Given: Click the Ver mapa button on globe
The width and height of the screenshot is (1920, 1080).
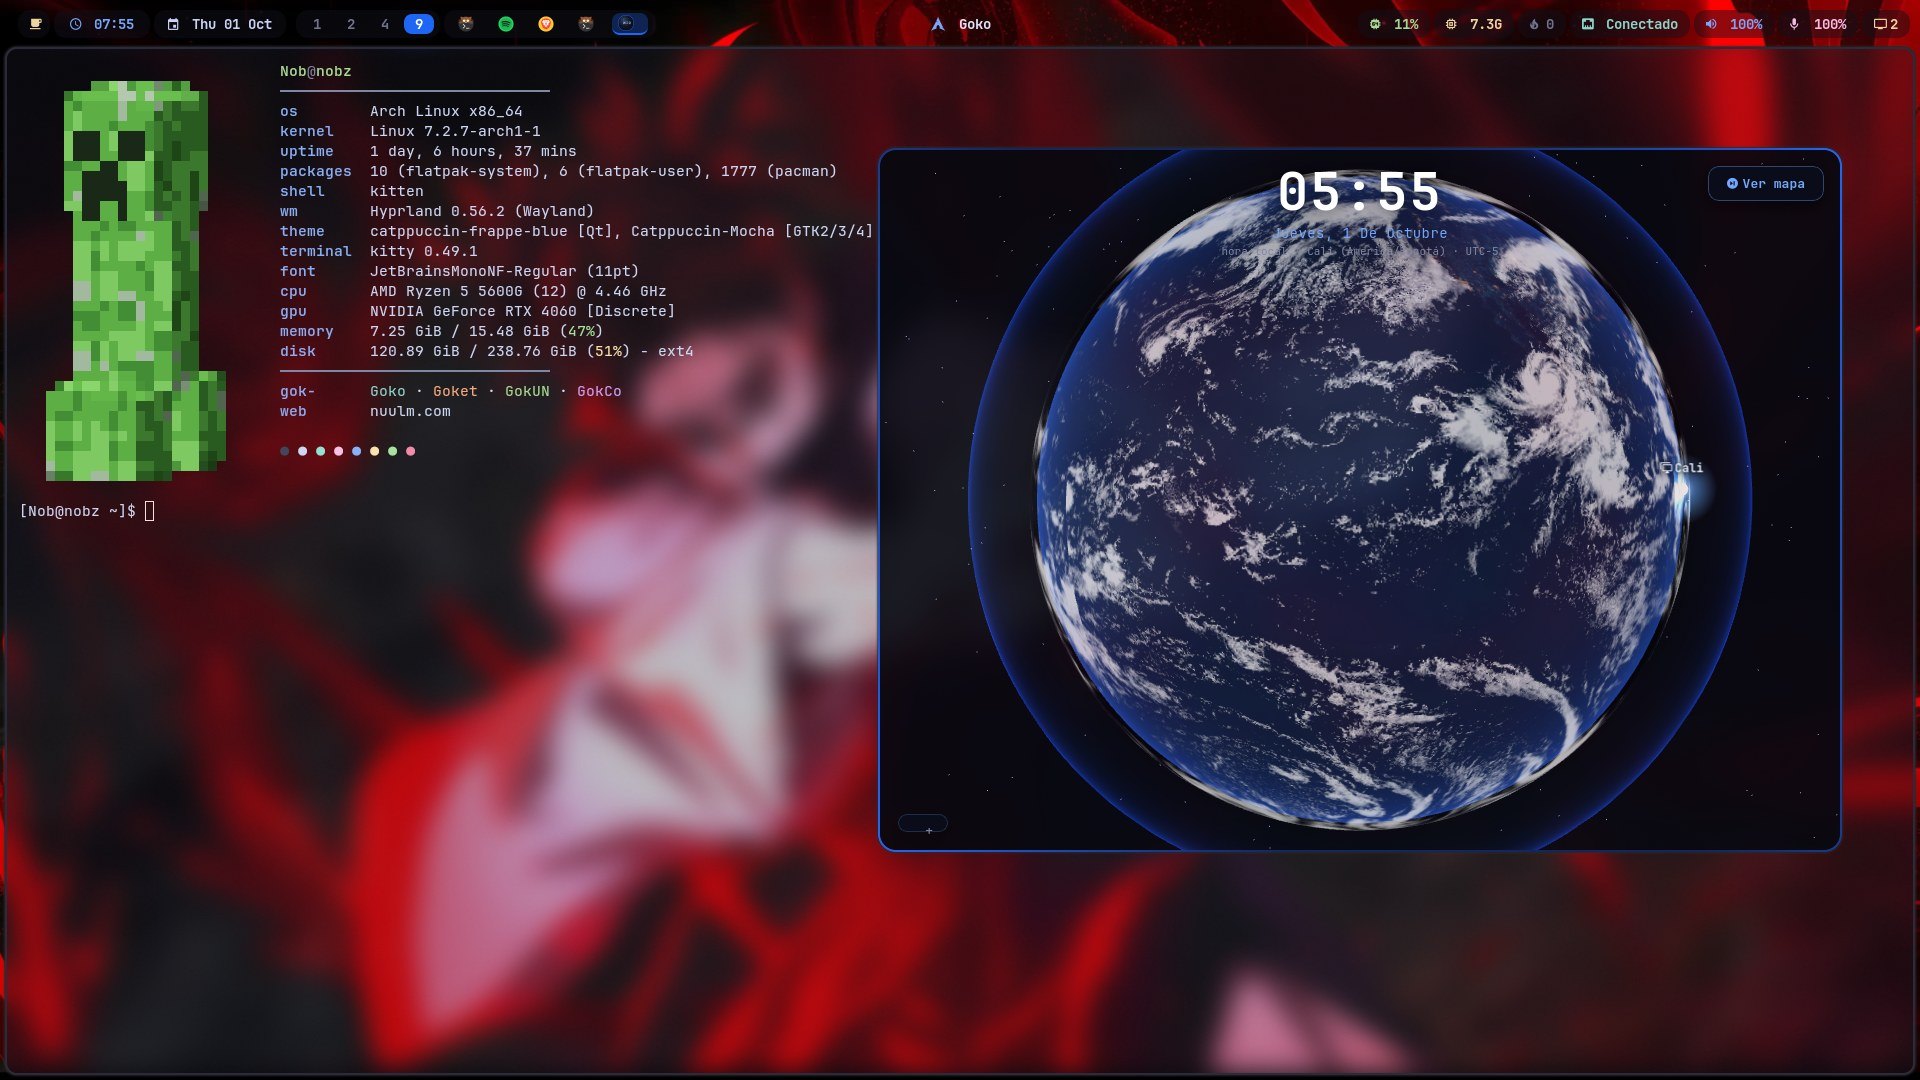Looking at the screenshot, I should tap(1765, 184).
